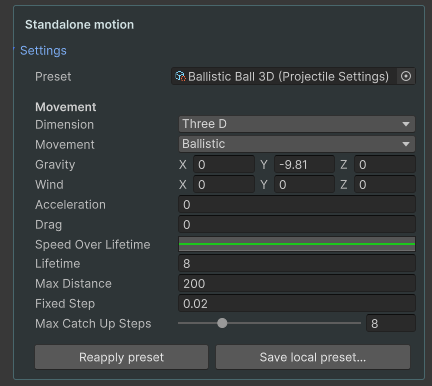Click the Acceleration label
Screen dimensions: 432x386
click(x=70, y=205)
